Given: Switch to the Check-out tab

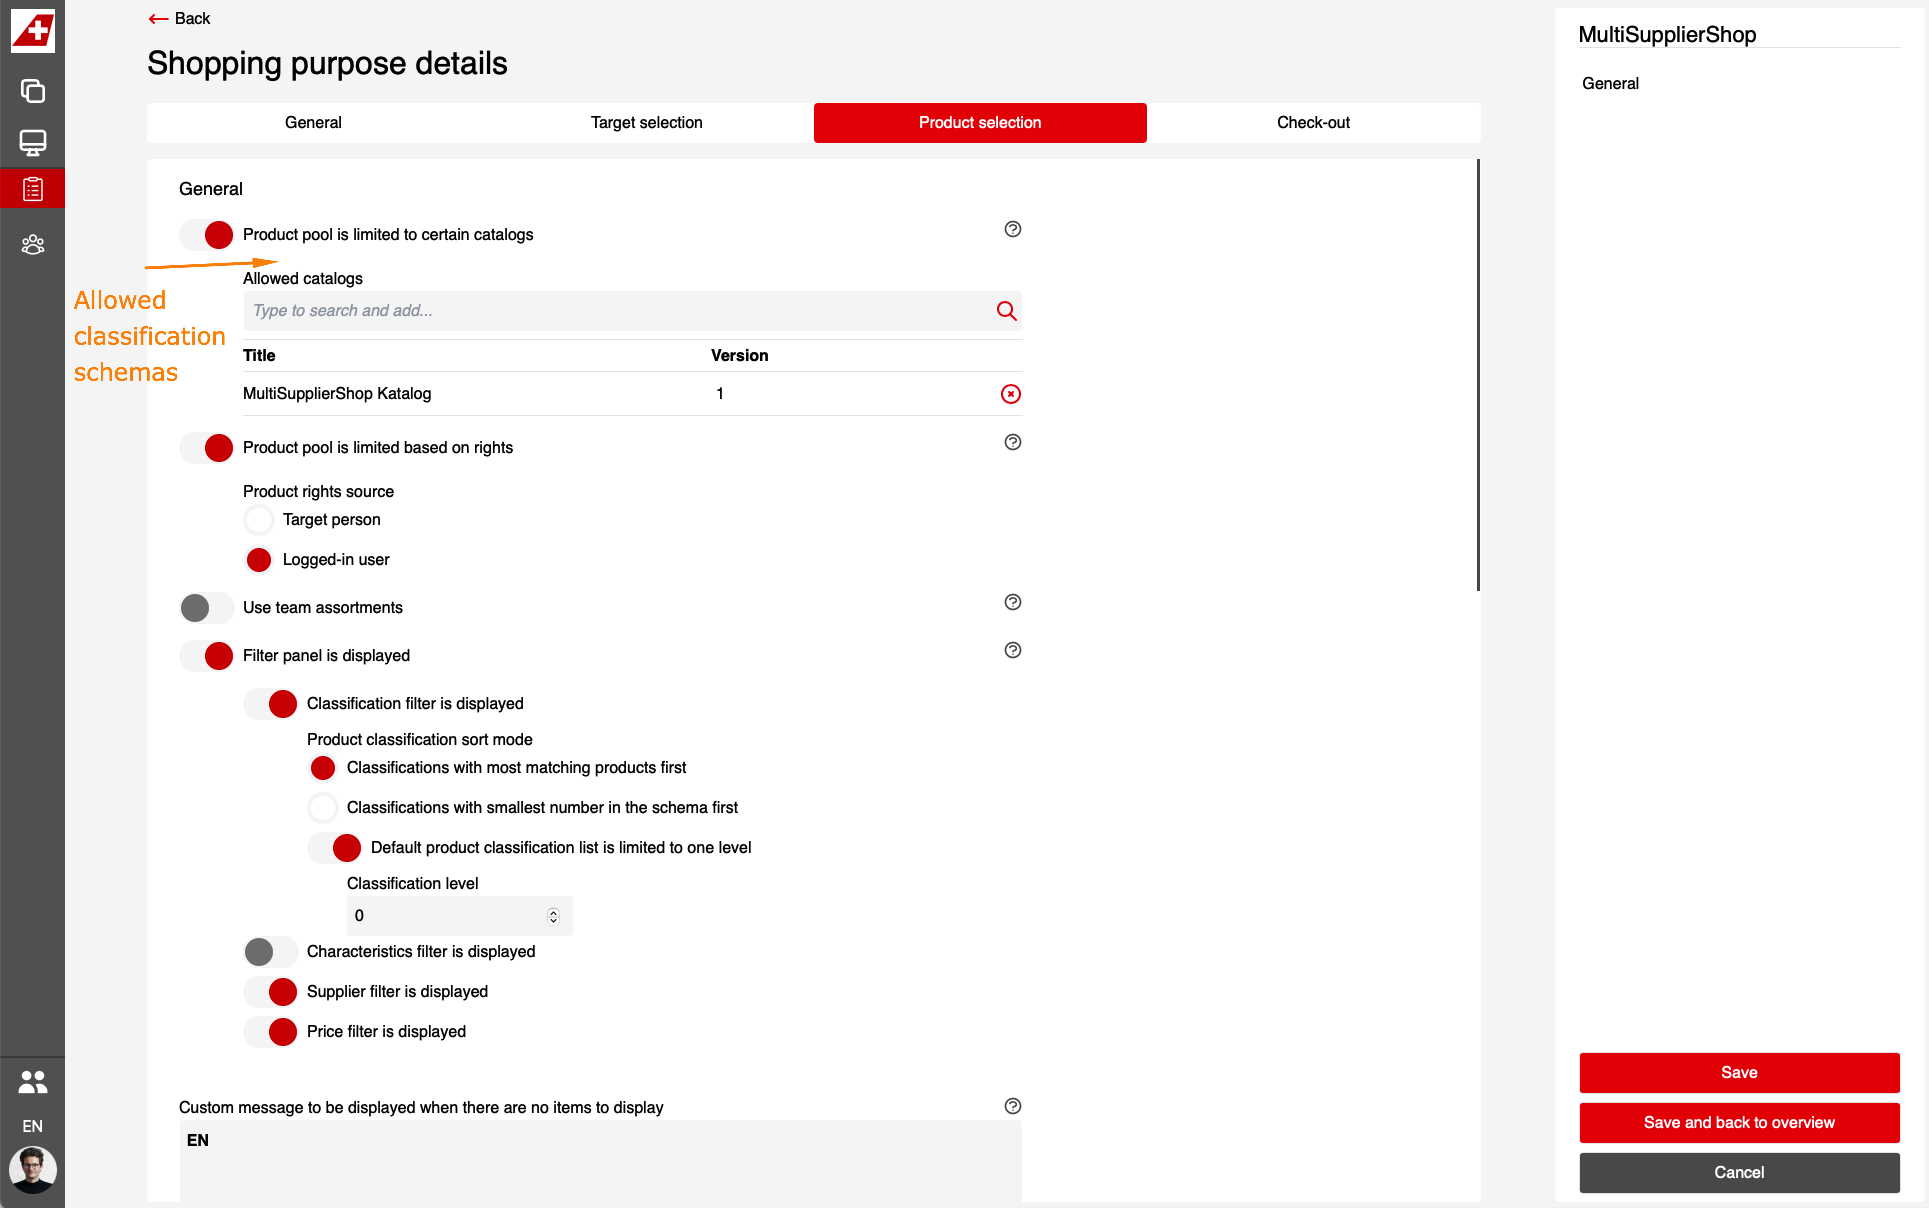Looking at the screenshot, I should pos(1313,123).
